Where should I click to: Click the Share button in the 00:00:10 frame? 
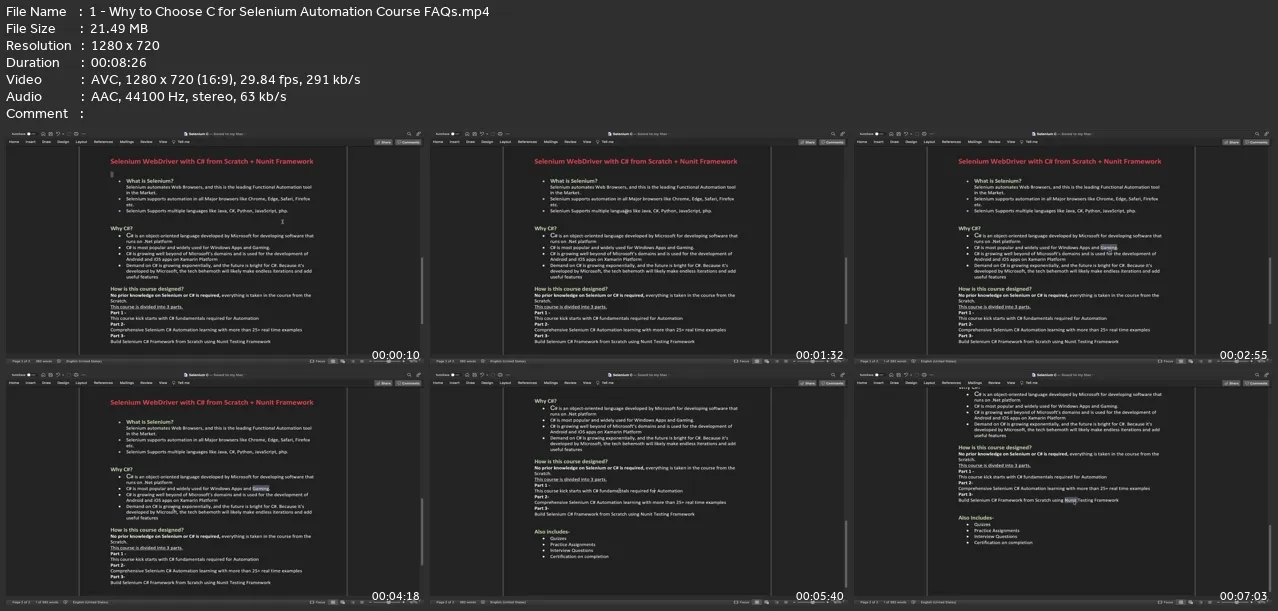click(x=383, y=142)
